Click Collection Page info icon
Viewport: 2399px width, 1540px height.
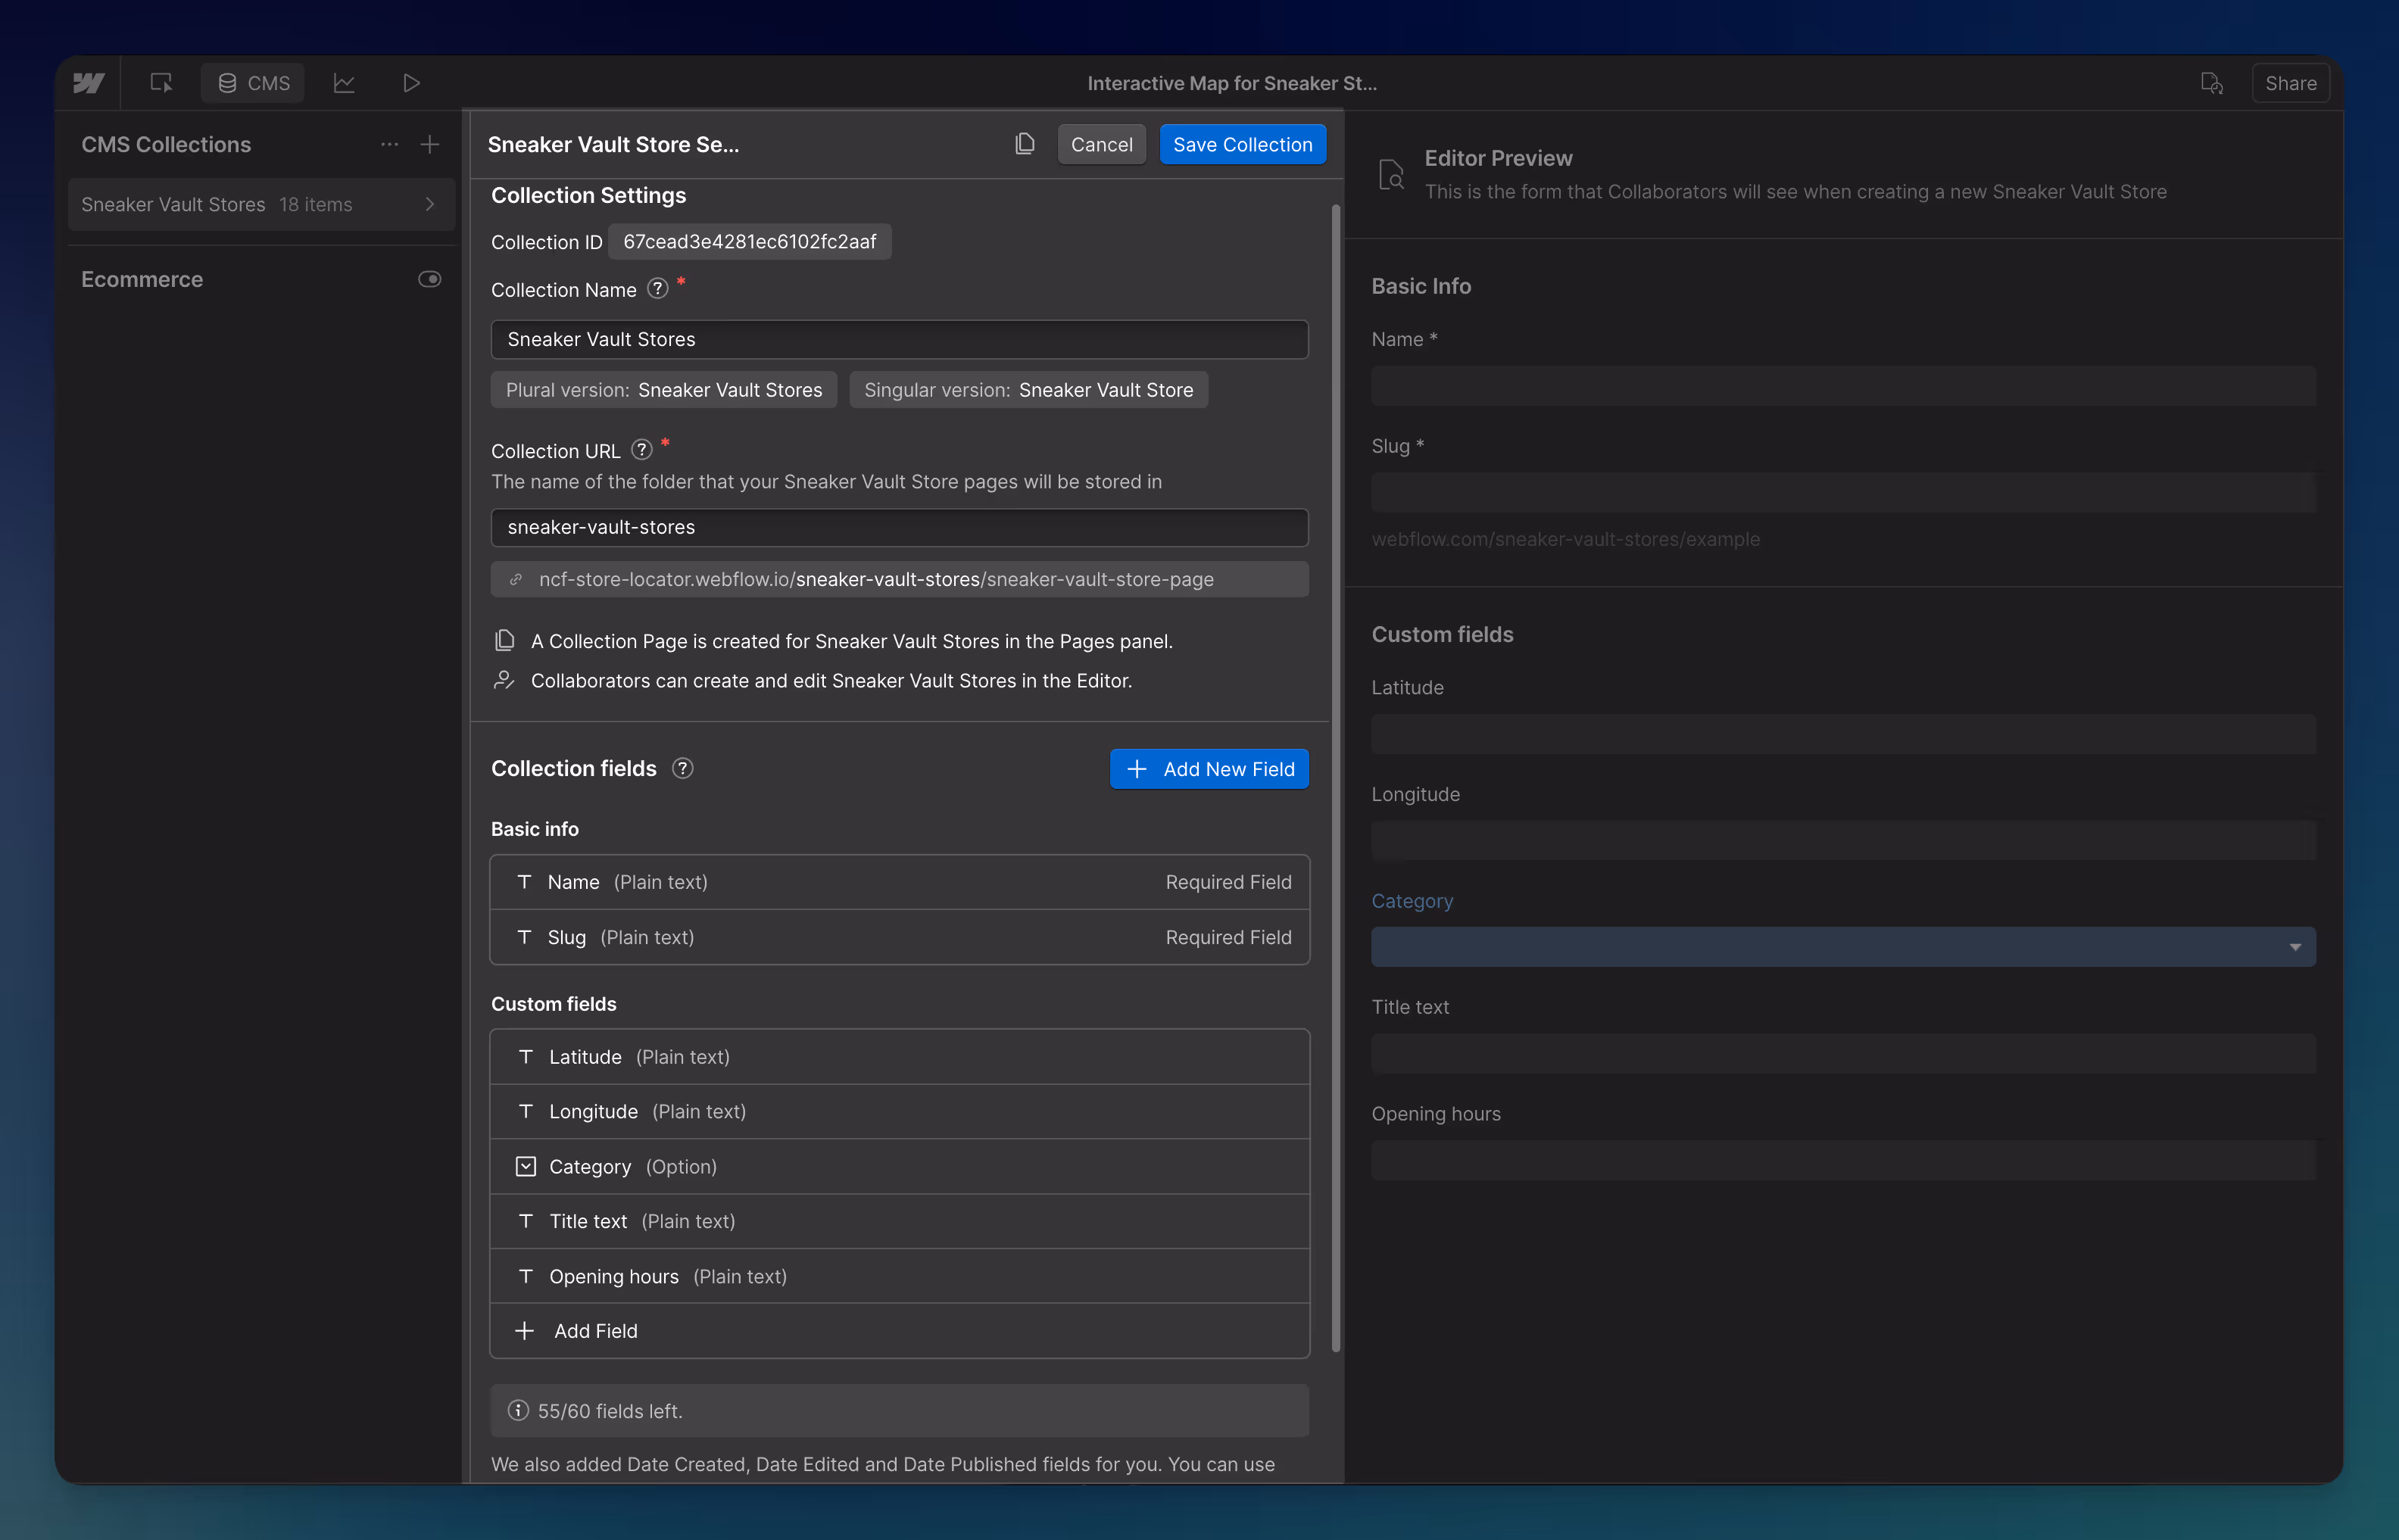505,640
